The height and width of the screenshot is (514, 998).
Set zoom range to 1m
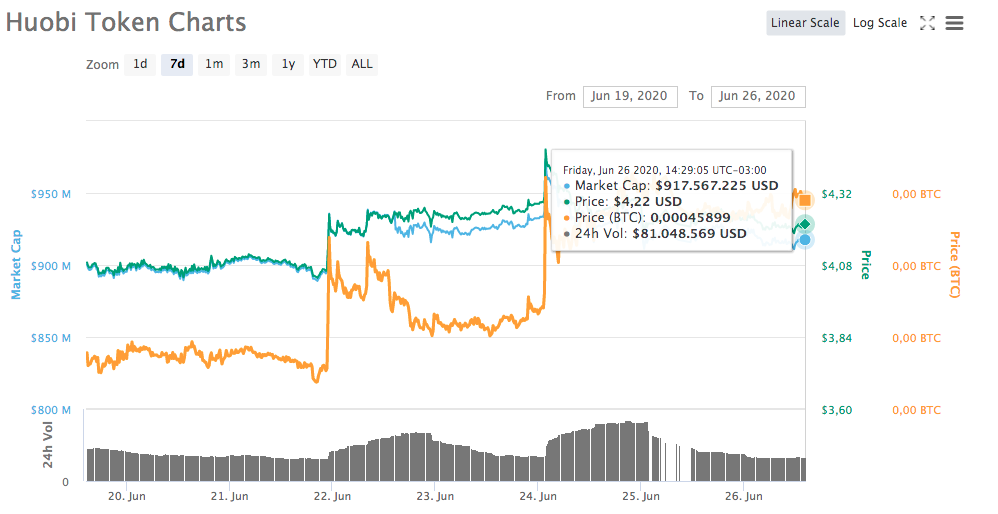pos(214,64)
